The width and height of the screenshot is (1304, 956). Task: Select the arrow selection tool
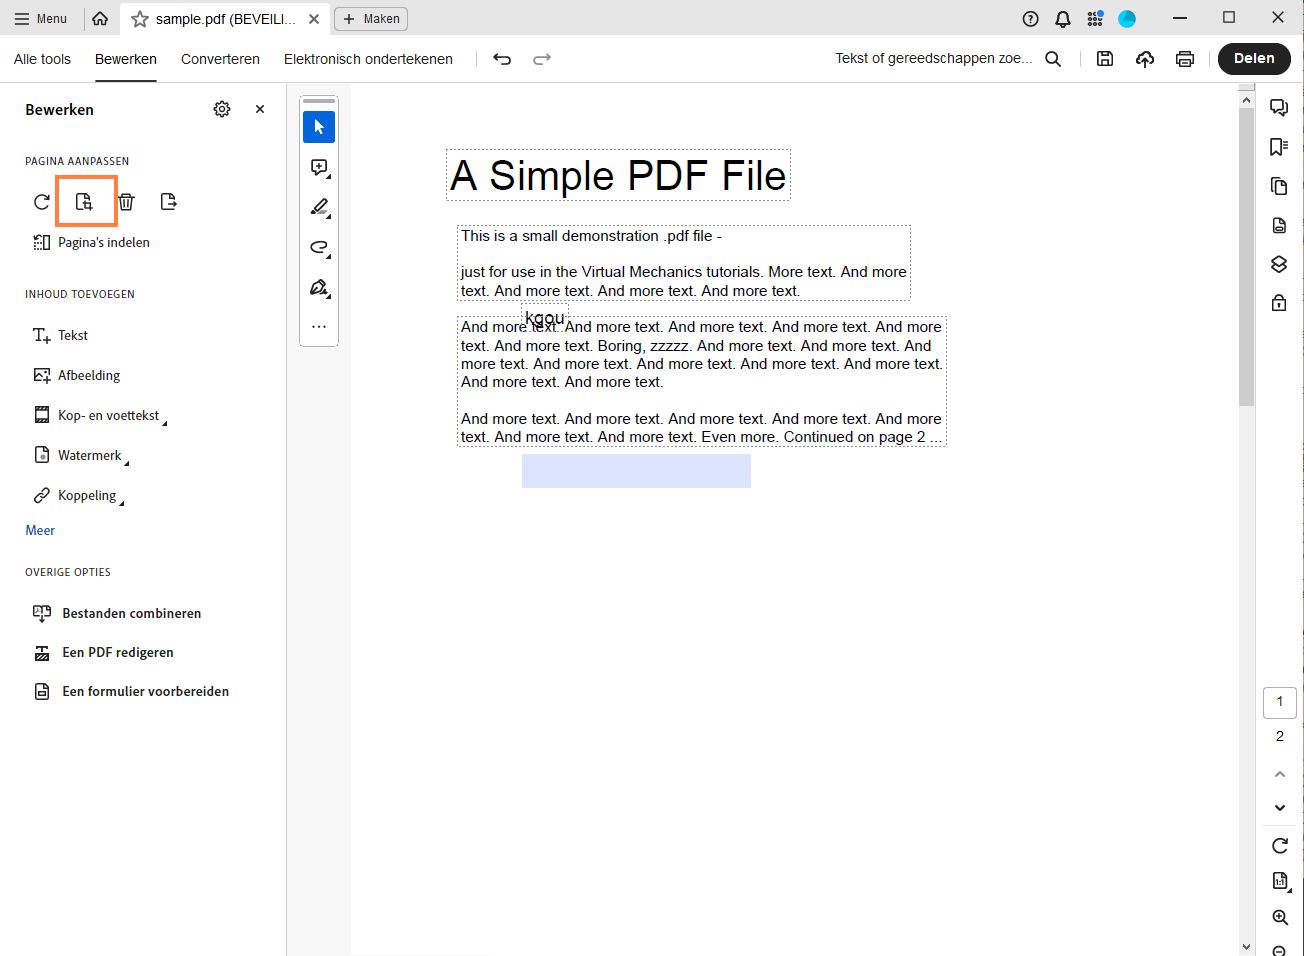point(319,127)
